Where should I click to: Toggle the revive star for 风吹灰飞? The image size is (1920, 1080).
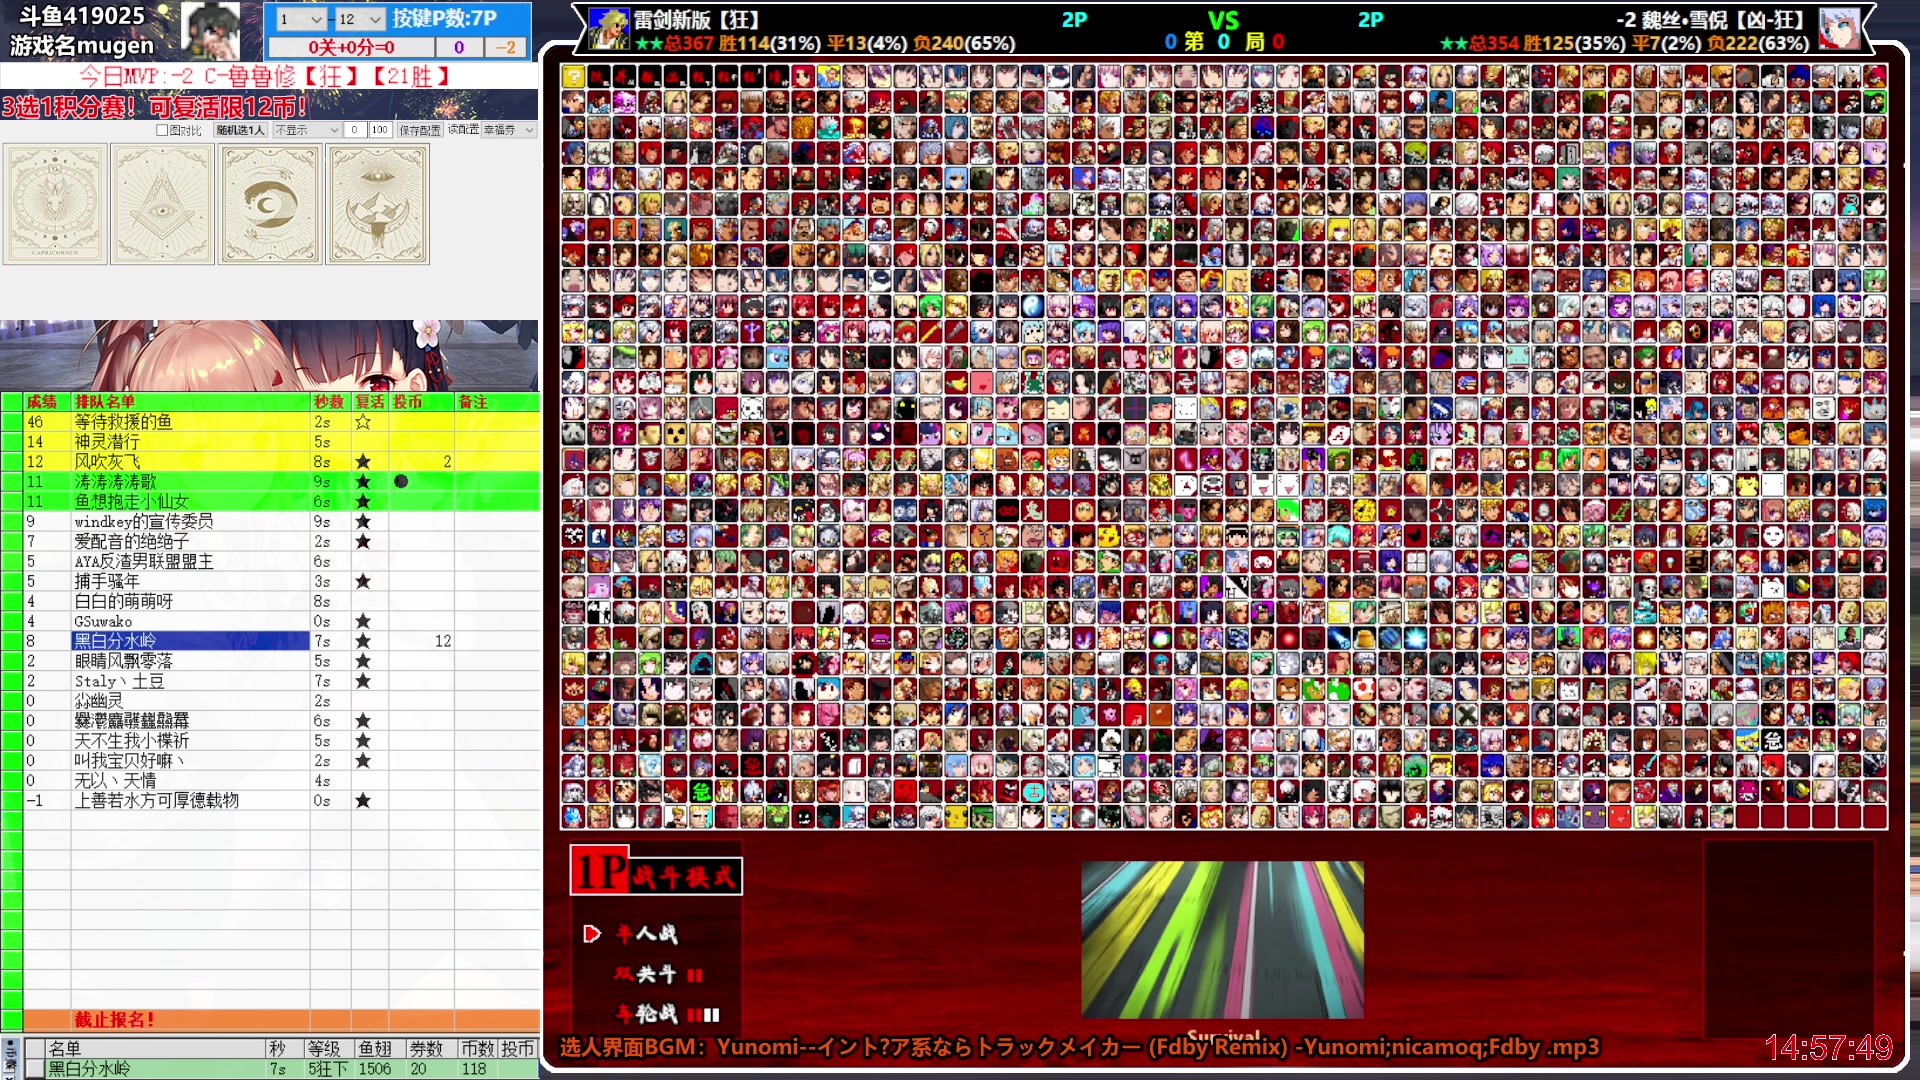pos(363,462)
